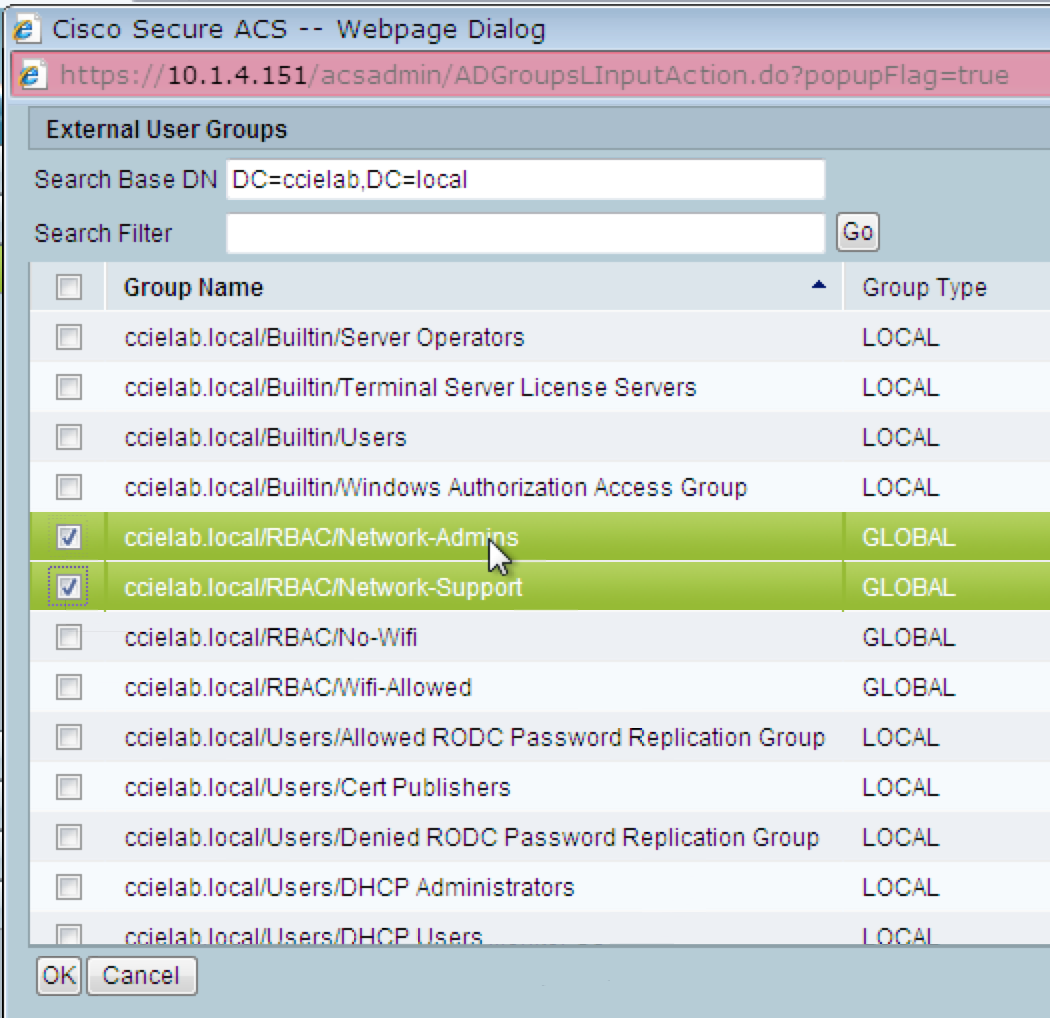Click OK to confirm selected groups

coord(58,976)
